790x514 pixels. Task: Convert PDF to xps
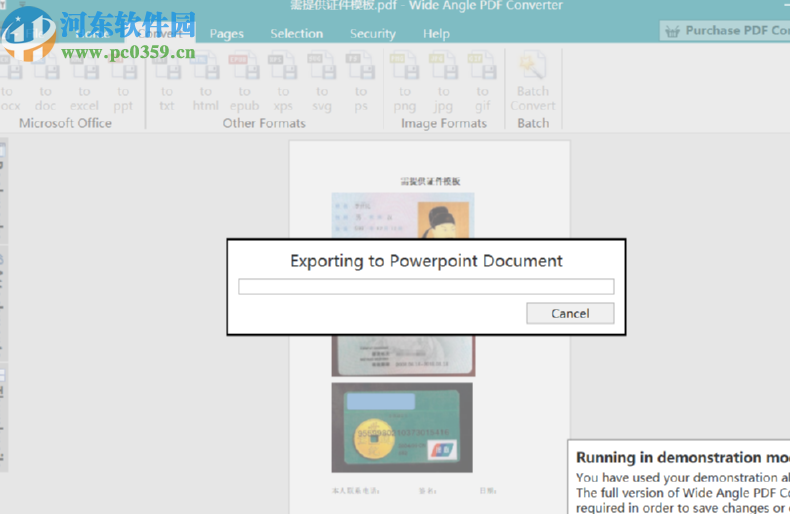[x=283, y=82]
